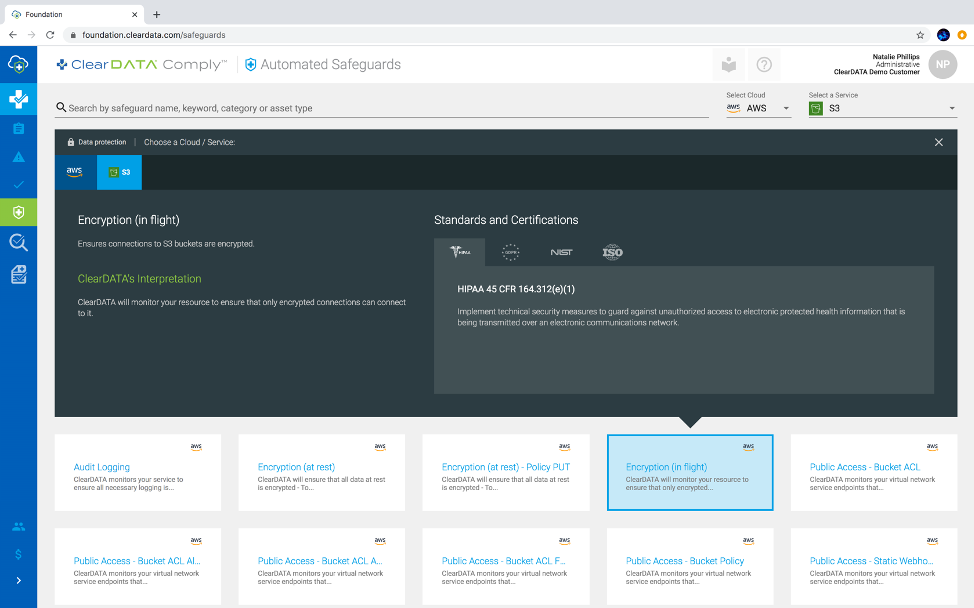974x608 pixels.
Task: Open the Select Cloud AWS dropdown
Action: pyautogui.click(x=758, y=108)
